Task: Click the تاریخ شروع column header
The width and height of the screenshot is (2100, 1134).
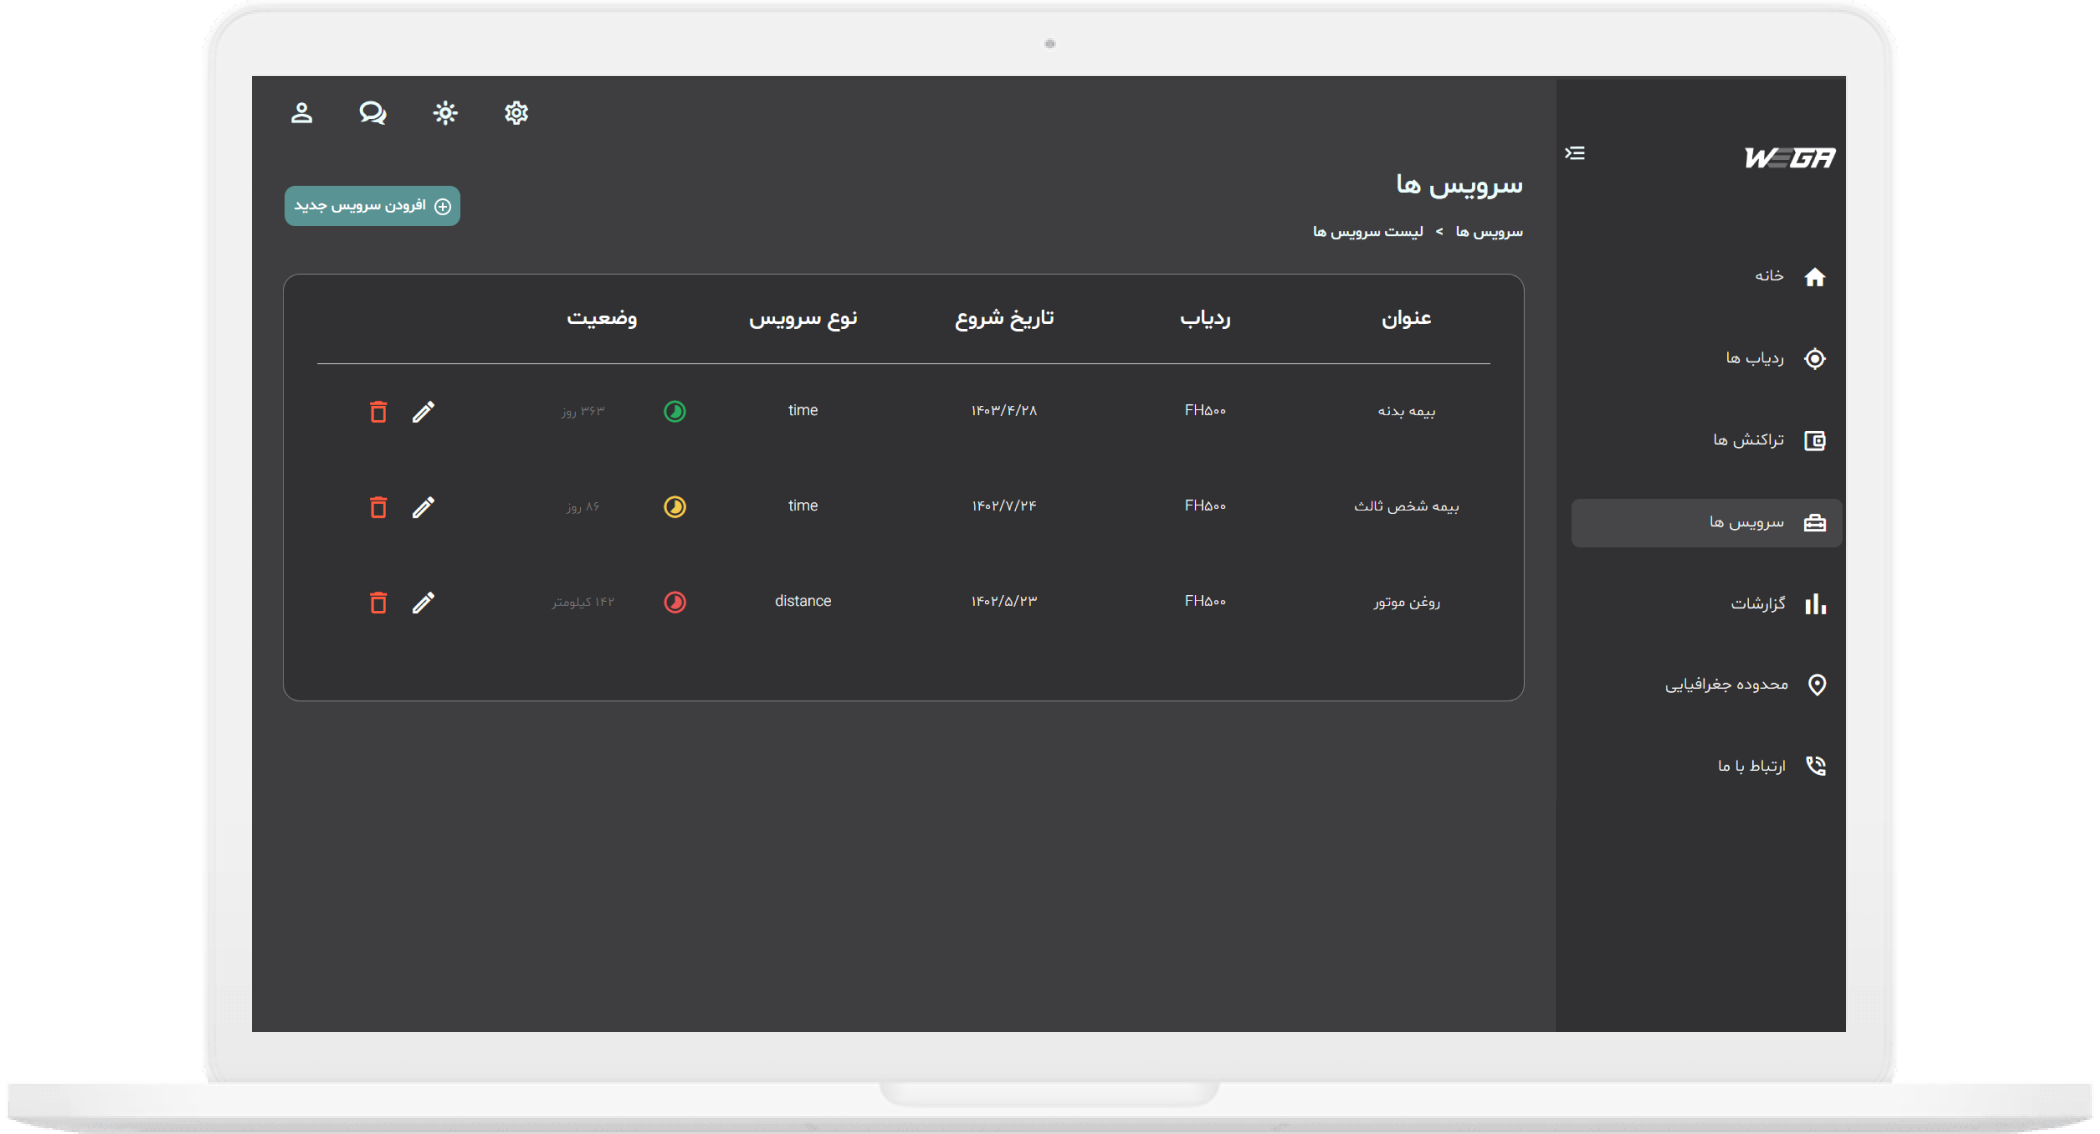Action: 1004,318
